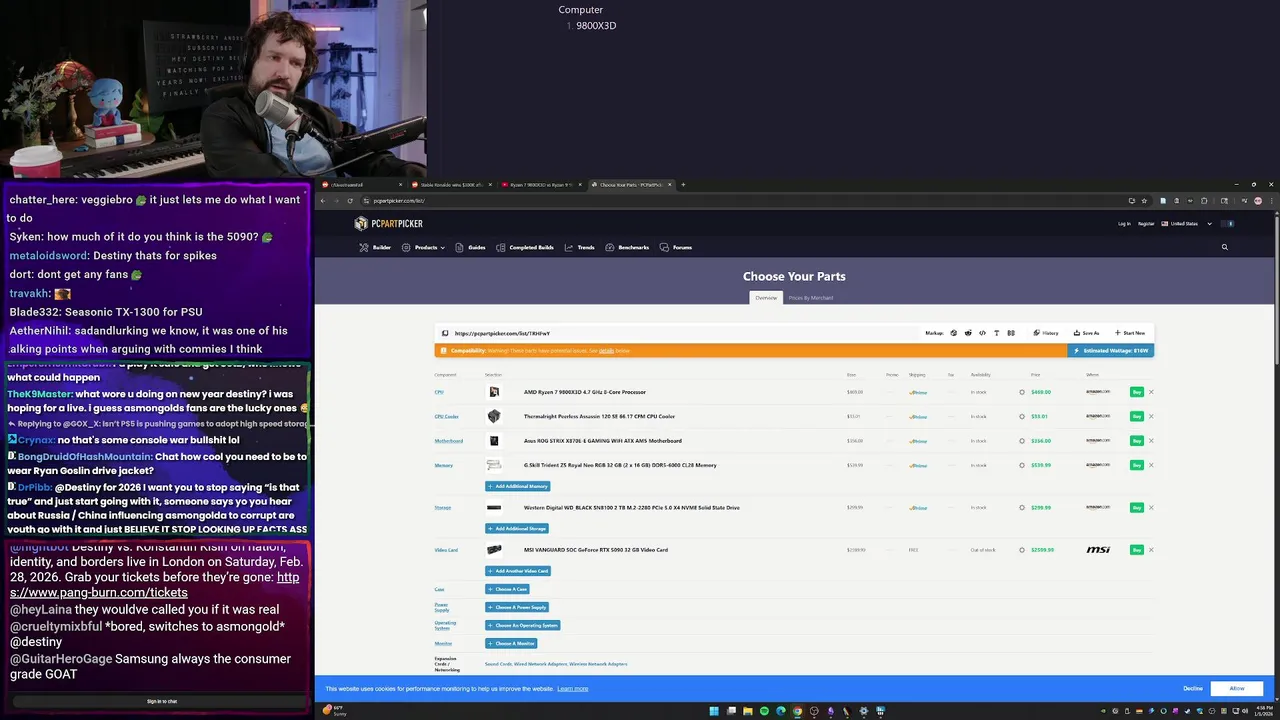Open the Learn more cookie link
Image resolution: width=1280 pixels, height=720 pixels.
click(x=573, y=689)
